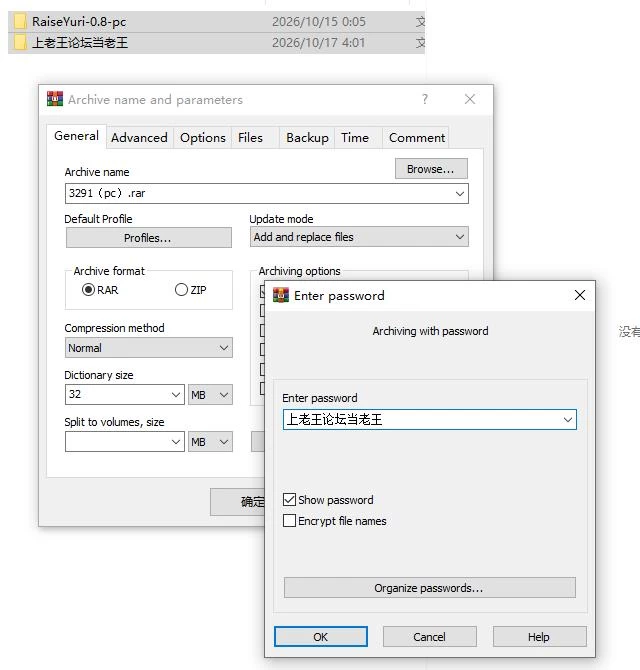This screenshot has height=670, width=640.
Task: Enable Encrypt file names
Action: click(x=289, y=520)
